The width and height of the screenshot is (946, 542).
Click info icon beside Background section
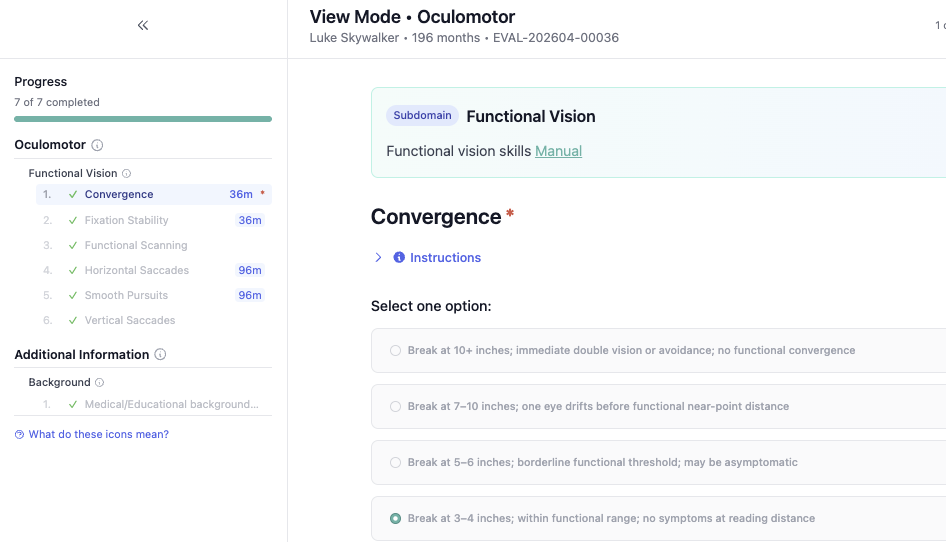coord(99,383)
